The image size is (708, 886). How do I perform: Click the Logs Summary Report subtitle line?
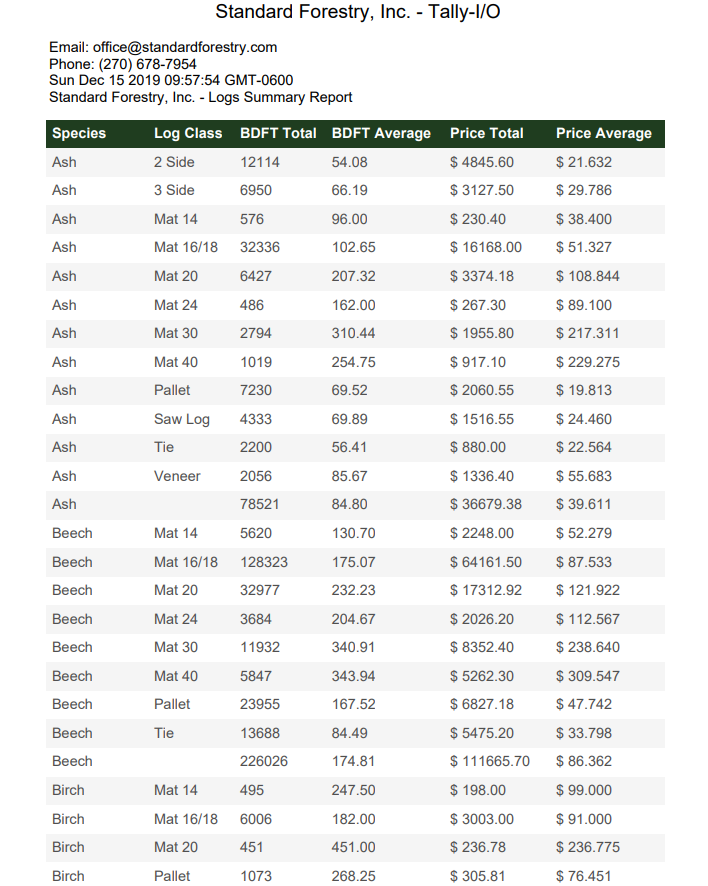tap(200, 97)
